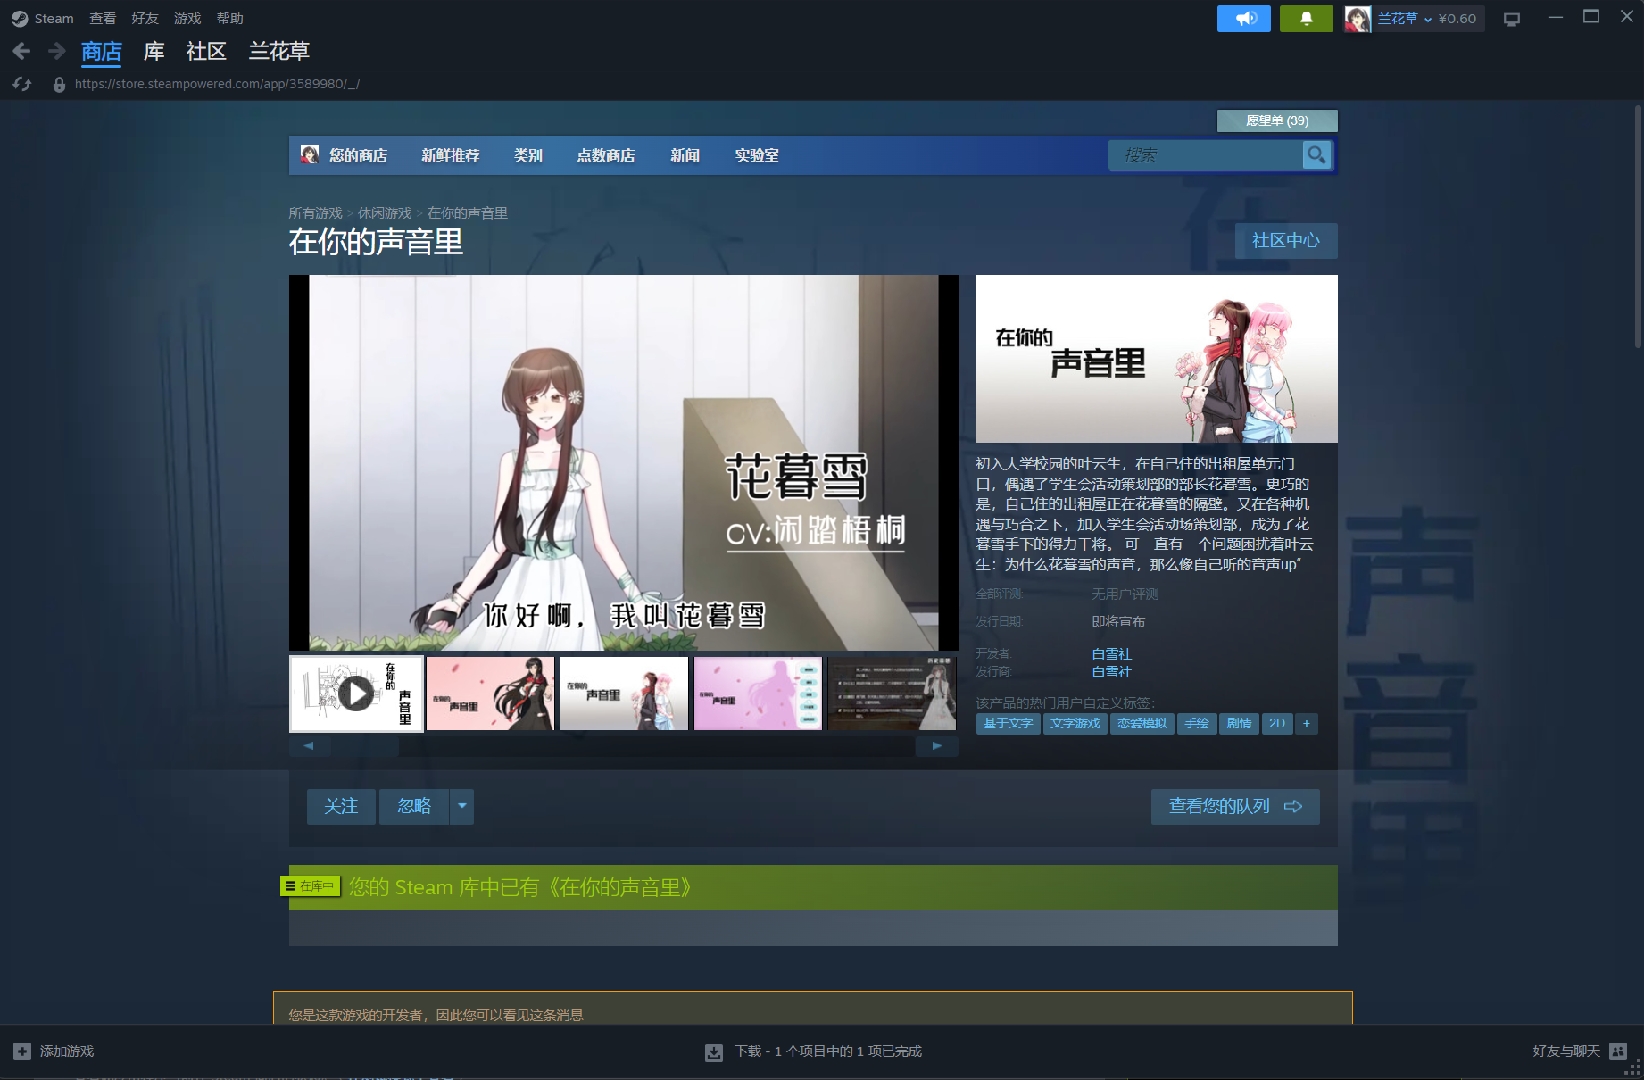Open 实验室 in store navigation
The width and height of the screenshot is (1644, 1080).
click(756, 155)
